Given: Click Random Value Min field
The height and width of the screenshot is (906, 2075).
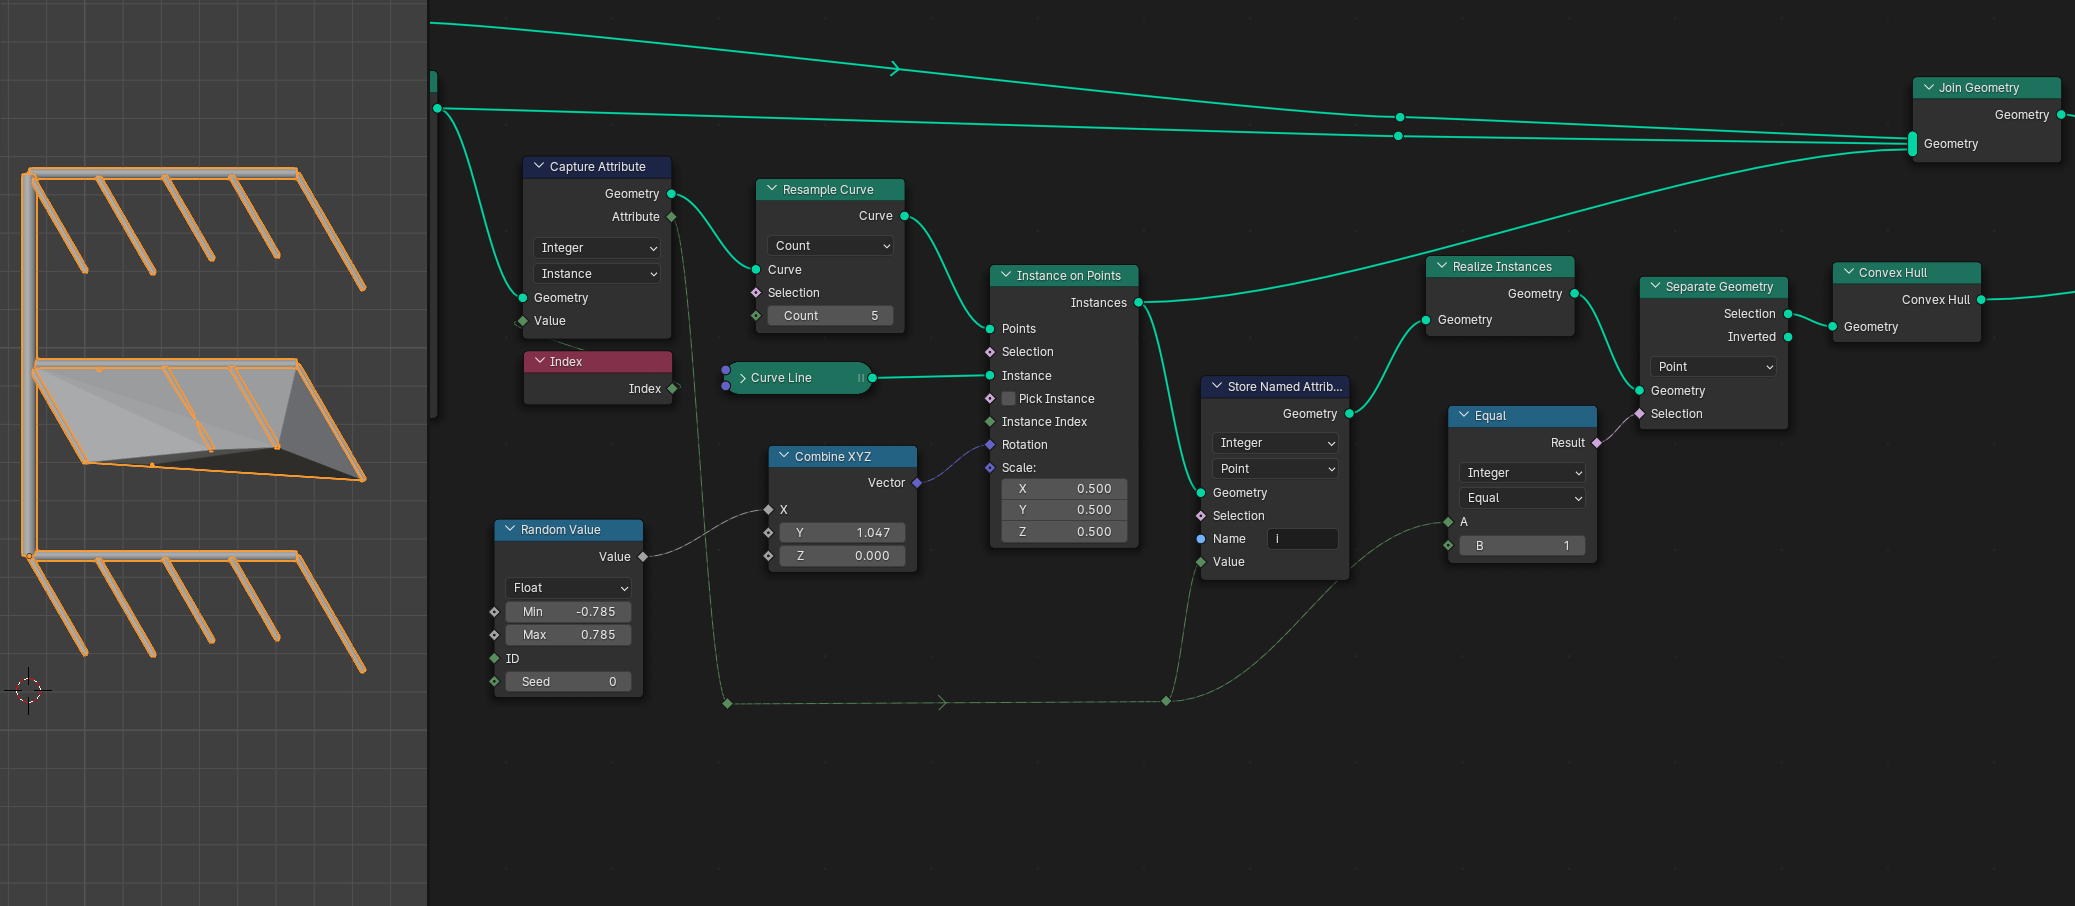Looking at the screenshot, I should (x=568, y=612).
